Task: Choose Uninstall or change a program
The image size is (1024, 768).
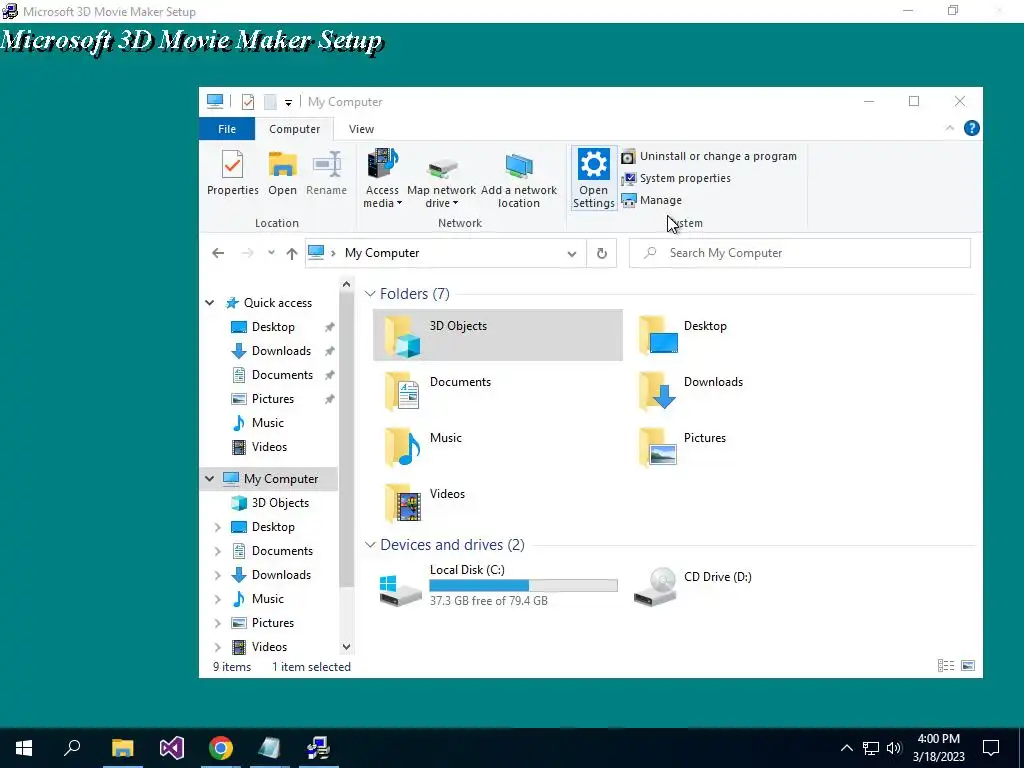Action: pos(709,156)
